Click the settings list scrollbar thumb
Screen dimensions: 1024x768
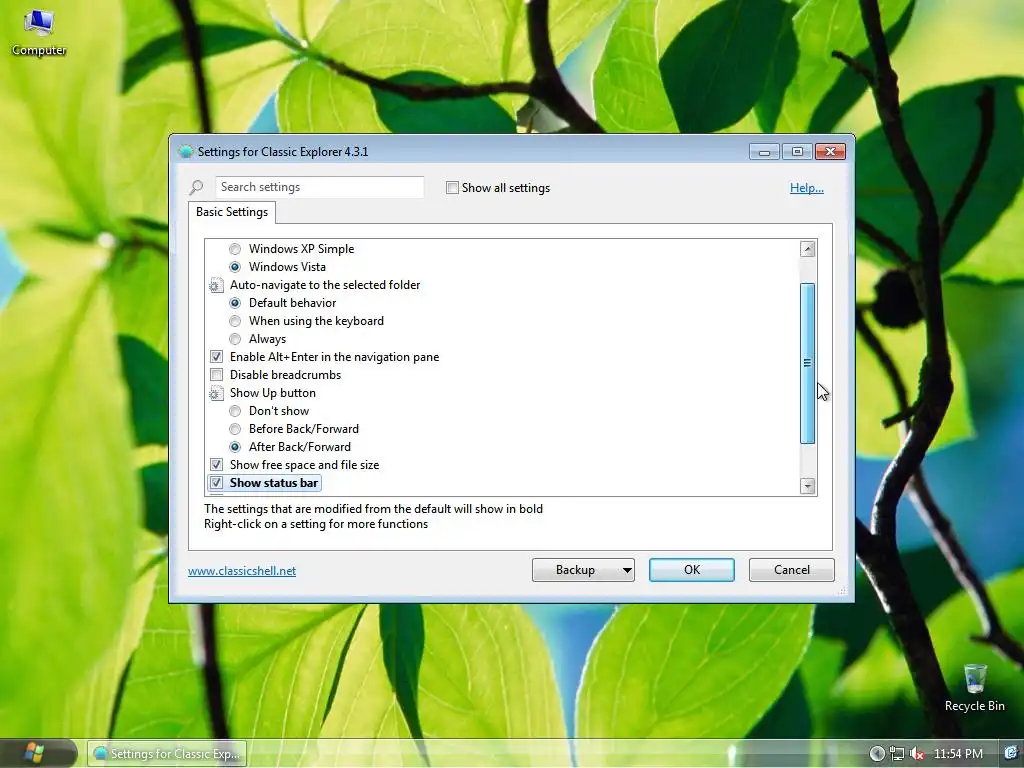pyautogui.click(x=808, y=364)
